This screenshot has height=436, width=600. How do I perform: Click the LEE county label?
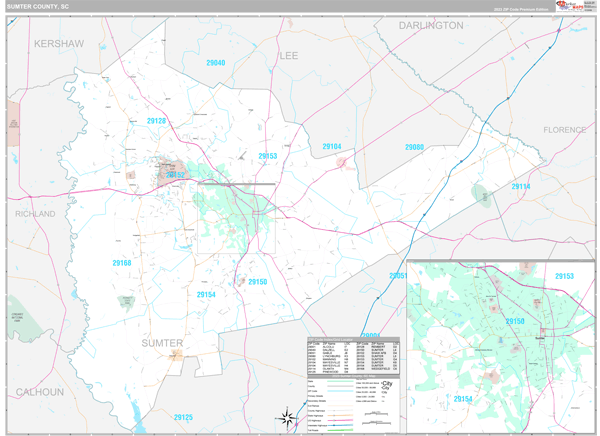289,56
